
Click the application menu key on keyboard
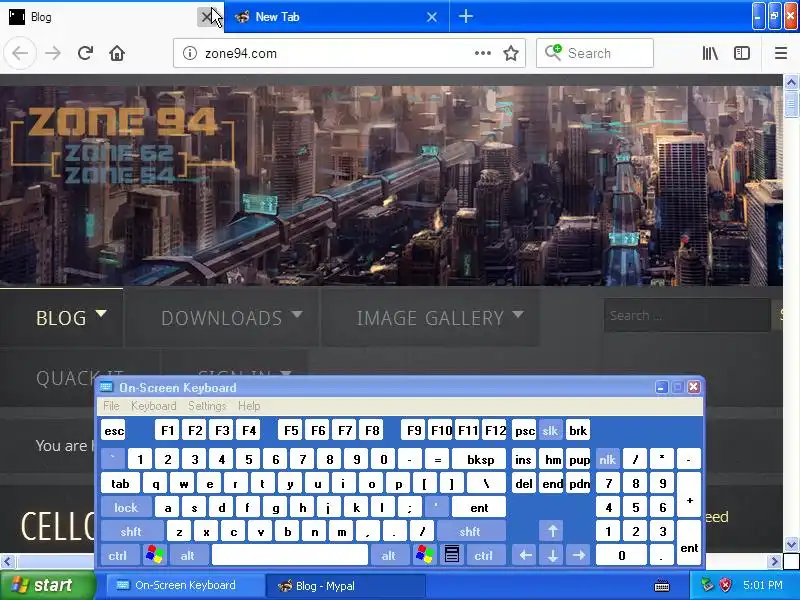click(452, 555)
